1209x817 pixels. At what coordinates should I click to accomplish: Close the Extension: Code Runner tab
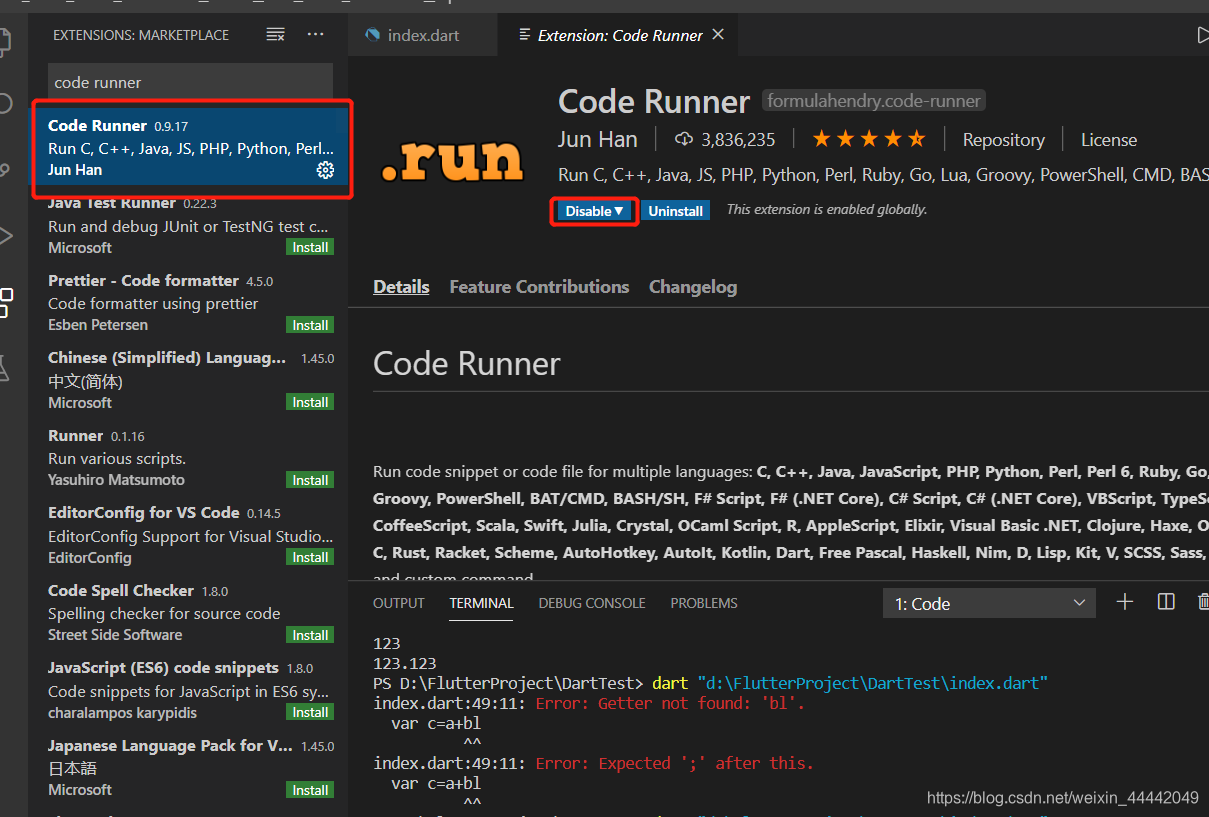pos(718,35)
